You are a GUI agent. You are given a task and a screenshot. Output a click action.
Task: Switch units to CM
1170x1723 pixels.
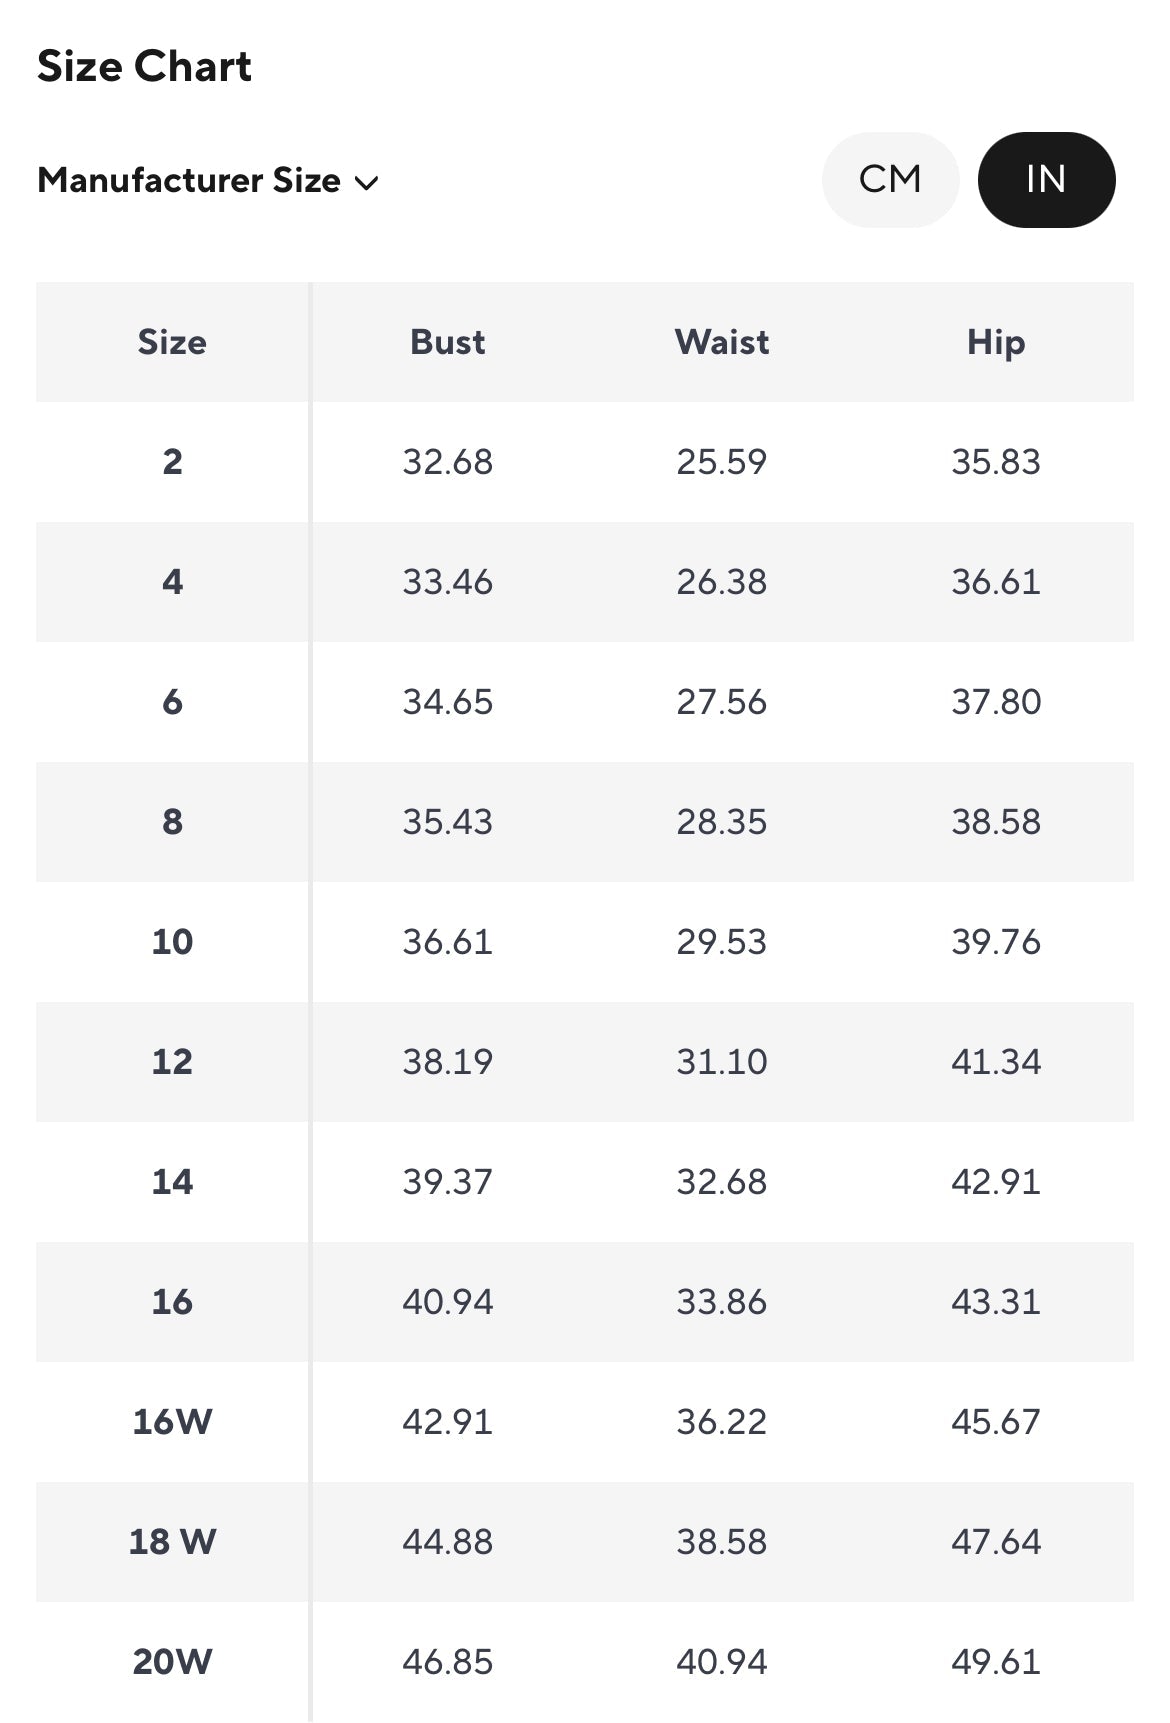890,180
